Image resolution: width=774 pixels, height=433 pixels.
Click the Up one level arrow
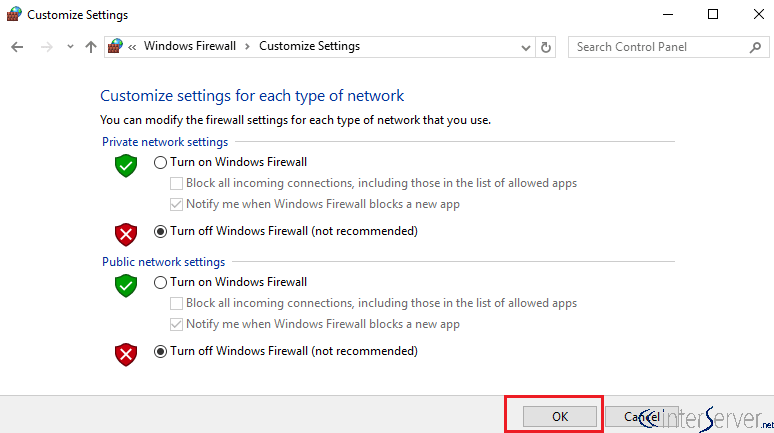90,47
